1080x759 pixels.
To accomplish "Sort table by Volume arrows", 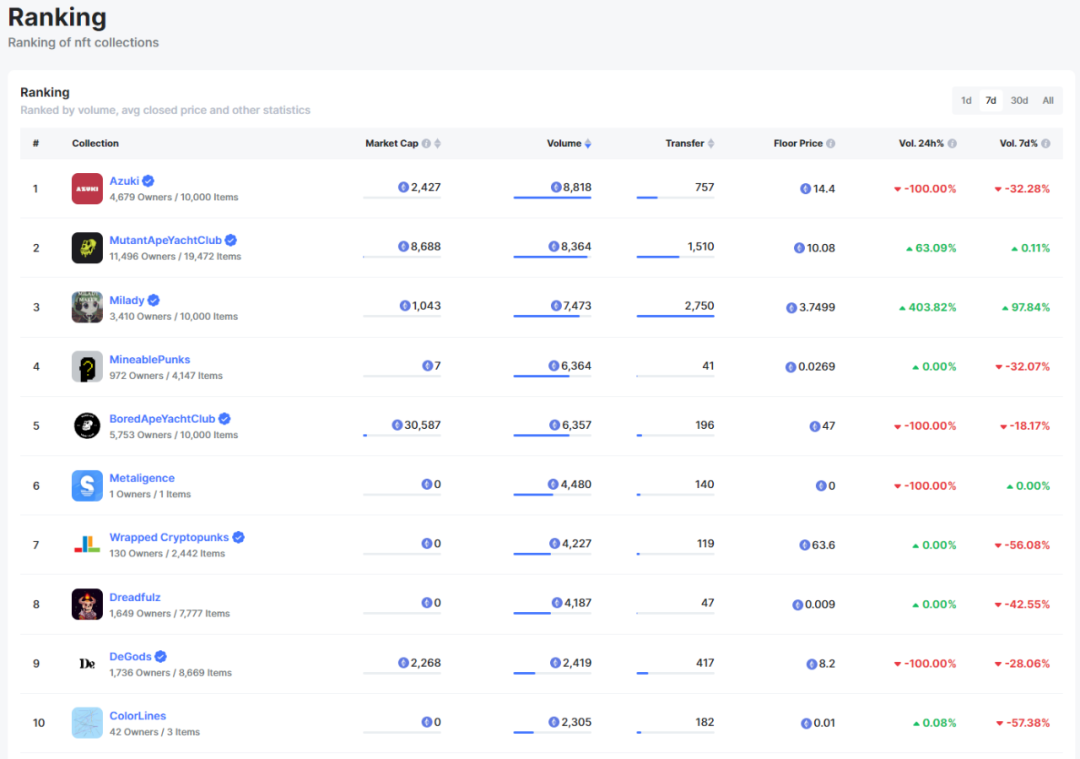I will (x=588, y=143).
